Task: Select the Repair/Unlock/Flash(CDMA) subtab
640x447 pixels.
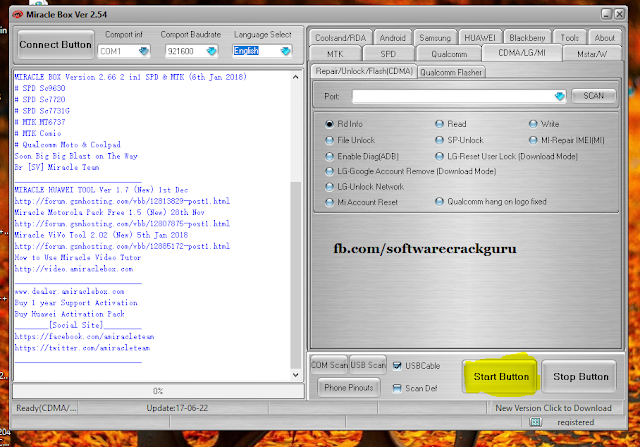Action: pyautogui.click(x=364, y=71)
